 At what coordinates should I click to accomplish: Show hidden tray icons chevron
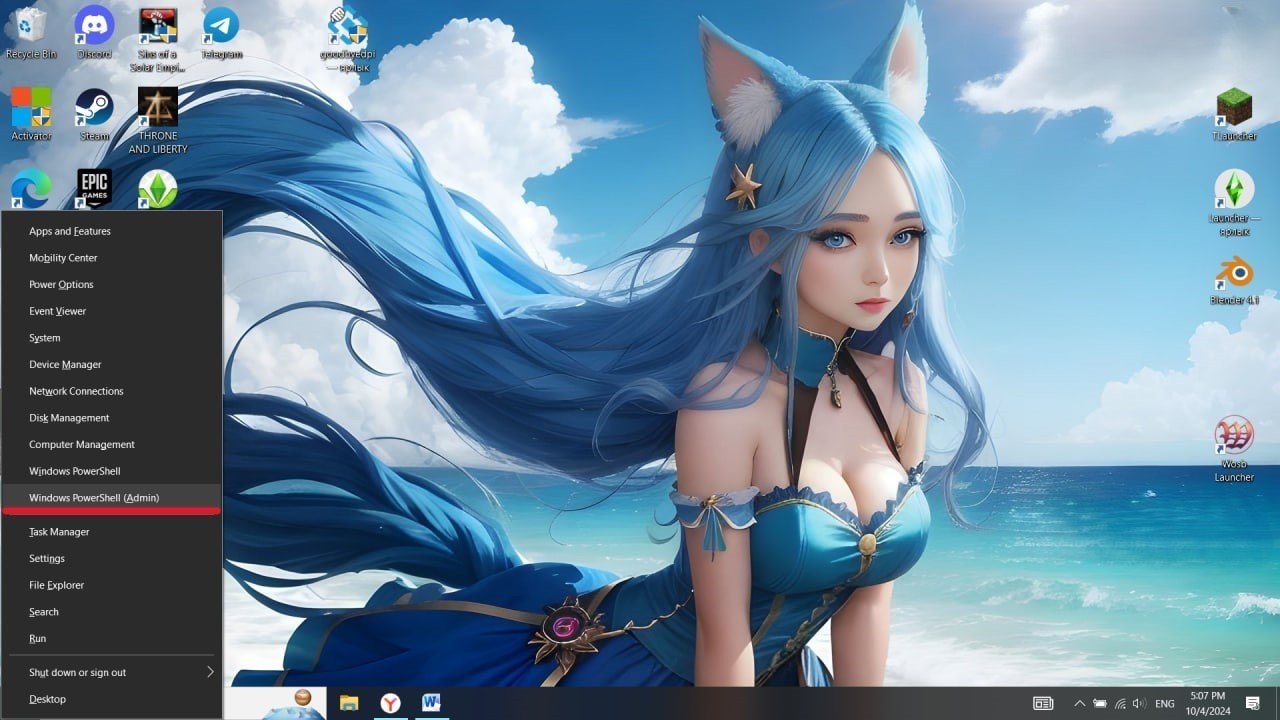tap(1080, 704)
